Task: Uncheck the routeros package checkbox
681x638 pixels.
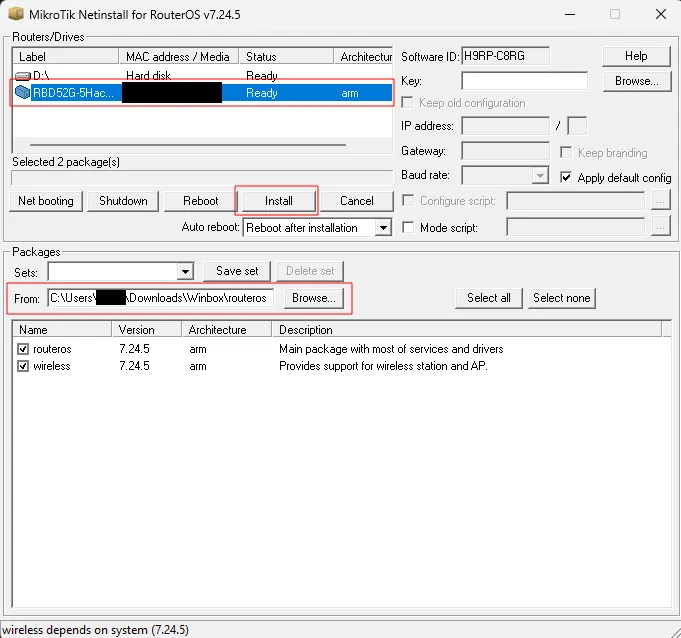Action: point(23,349)
